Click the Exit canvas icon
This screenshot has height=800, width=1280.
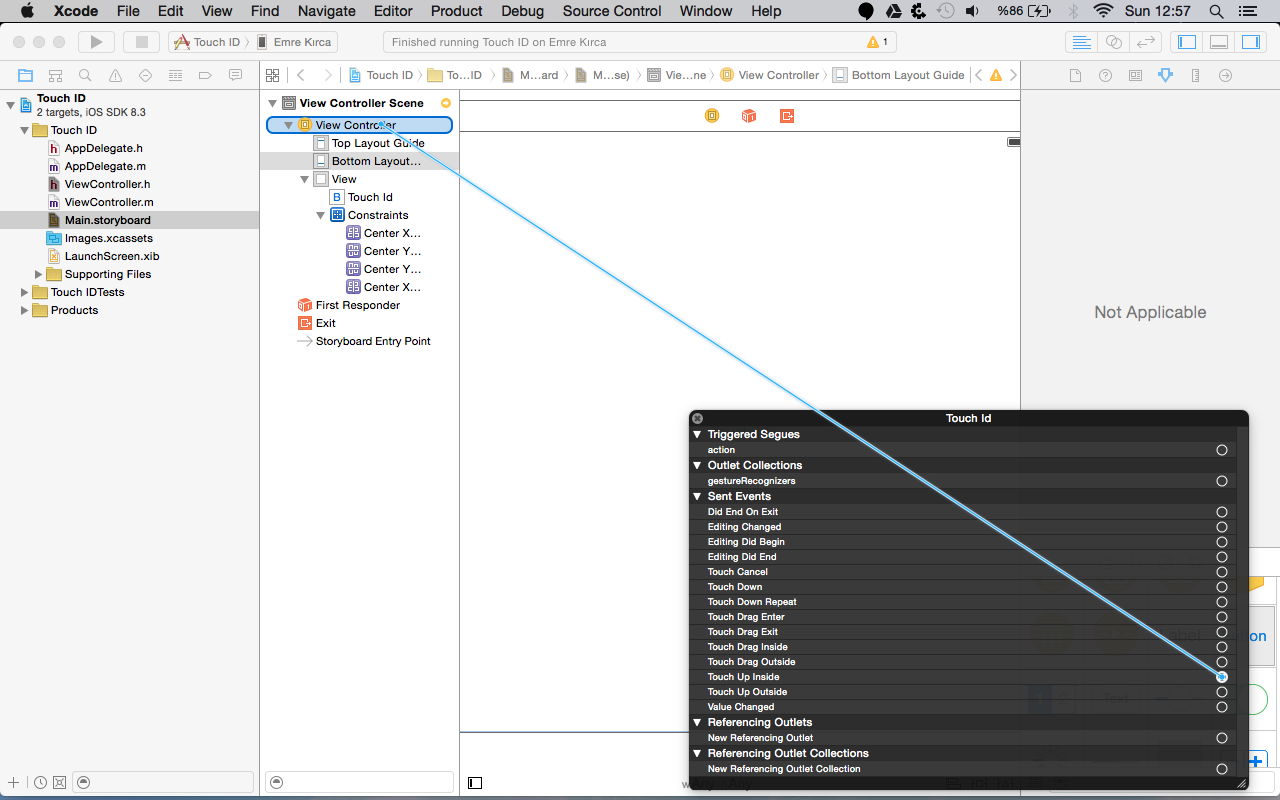click(x=787, y=116)
